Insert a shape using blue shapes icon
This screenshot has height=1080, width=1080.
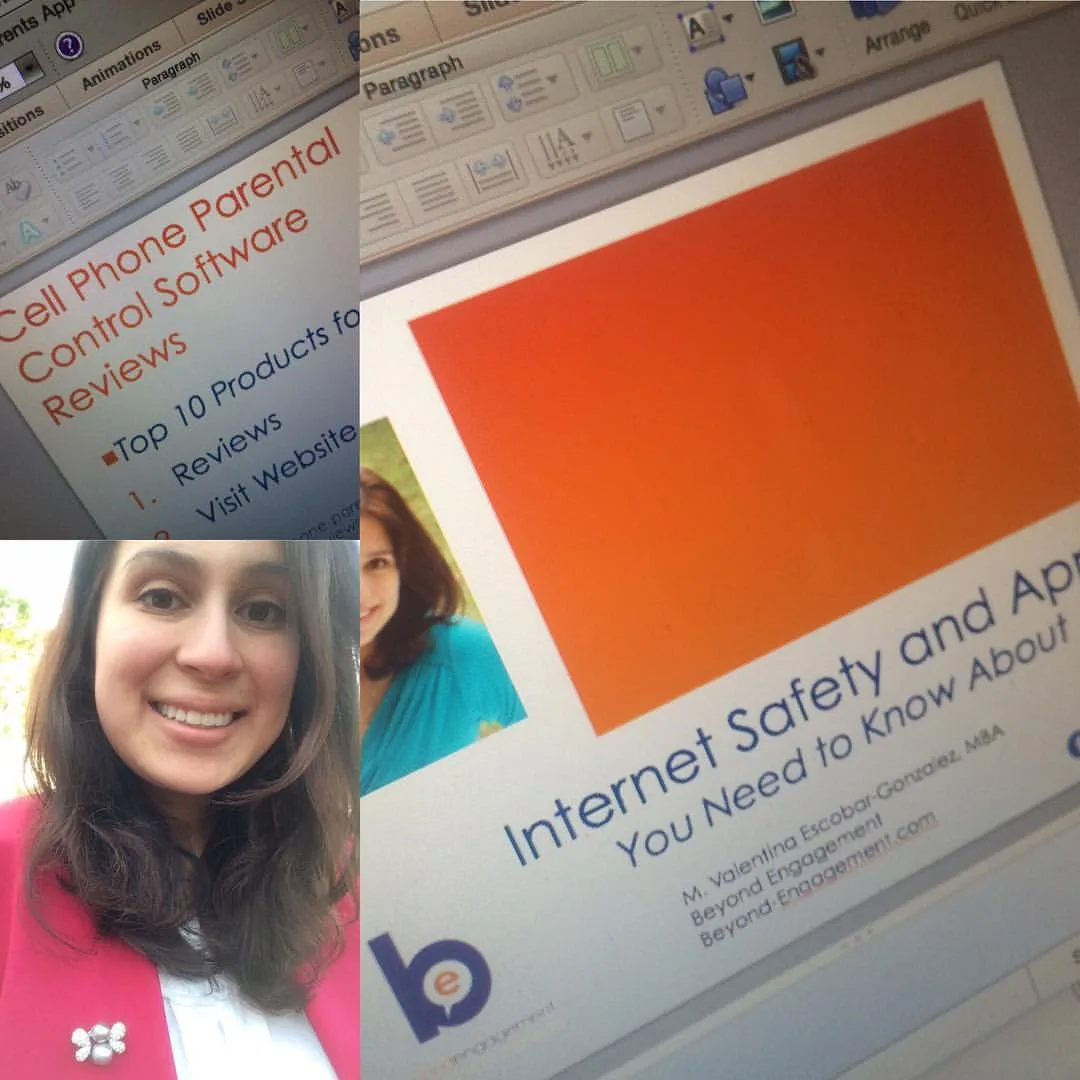pos(723,91)
